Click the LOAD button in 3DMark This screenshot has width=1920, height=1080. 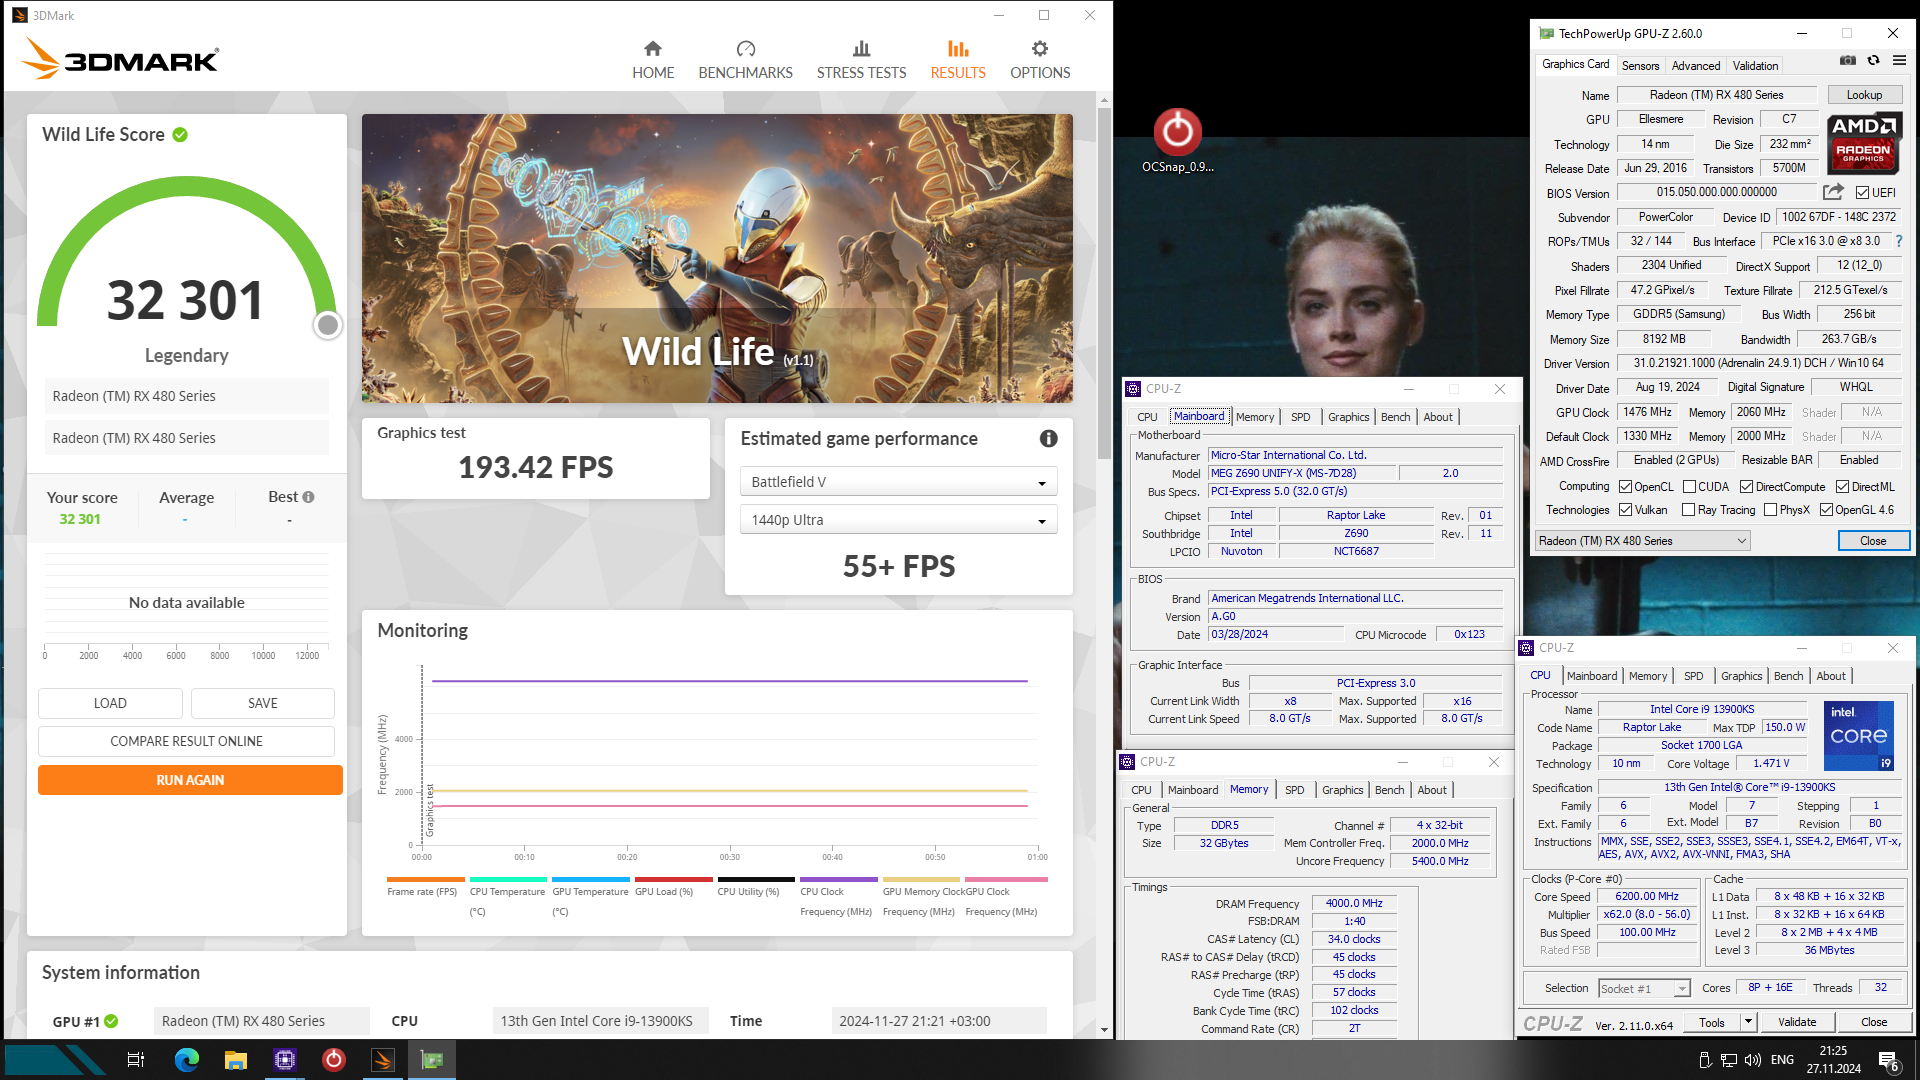tap(110, 703)
